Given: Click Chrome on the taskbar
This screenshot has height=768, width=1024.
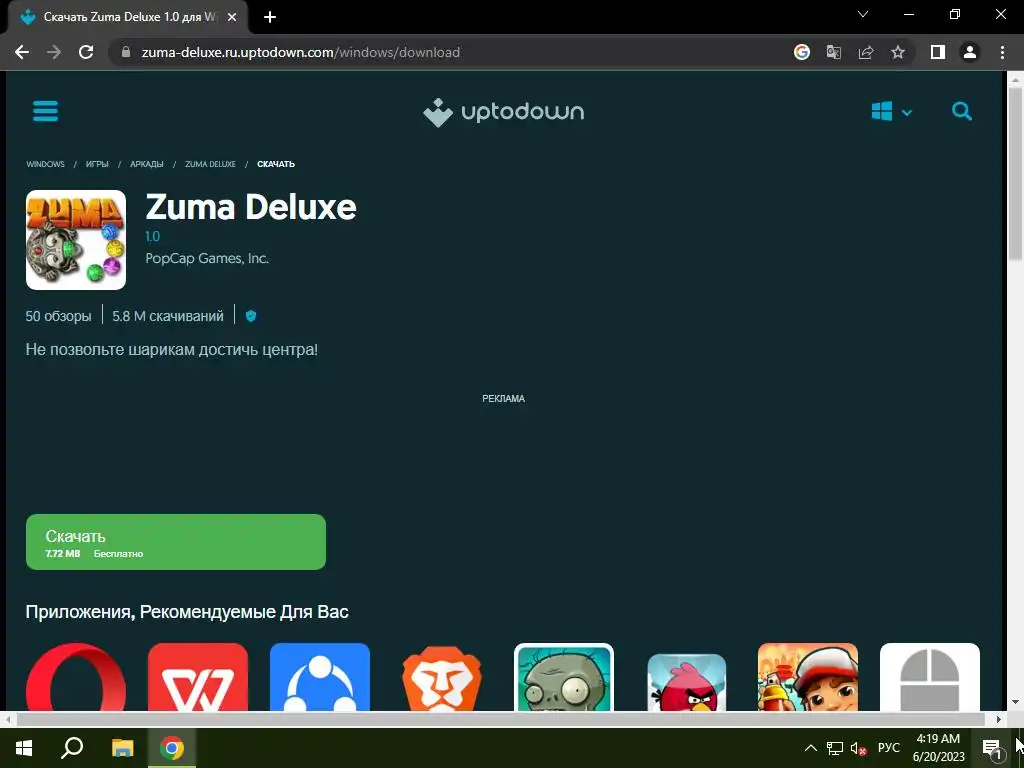Looking at the screenshot, I should pos(172,748).
